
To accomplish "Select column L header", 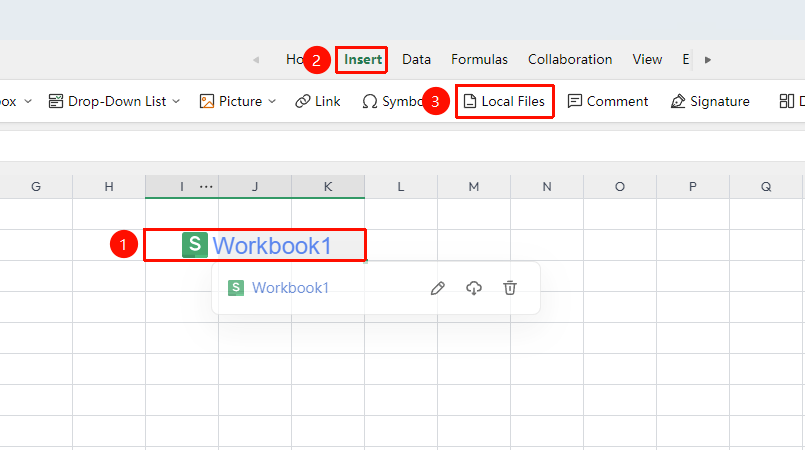I will (401, 187).
